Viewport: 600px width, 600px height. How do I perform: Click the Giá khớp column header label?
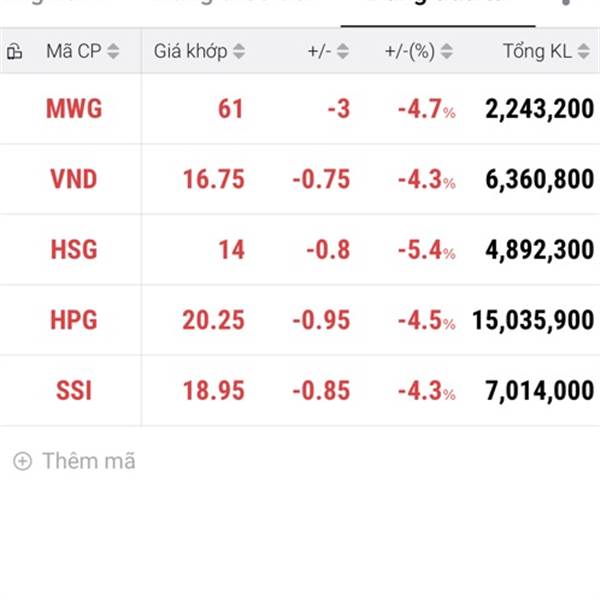point(191,51)
